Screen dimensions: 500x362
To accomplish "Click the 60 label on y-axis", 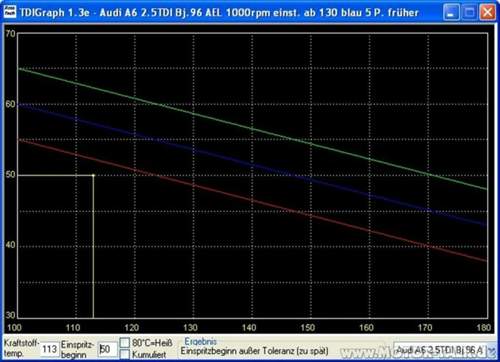I will pyautogui.click(x=10, y=104).
